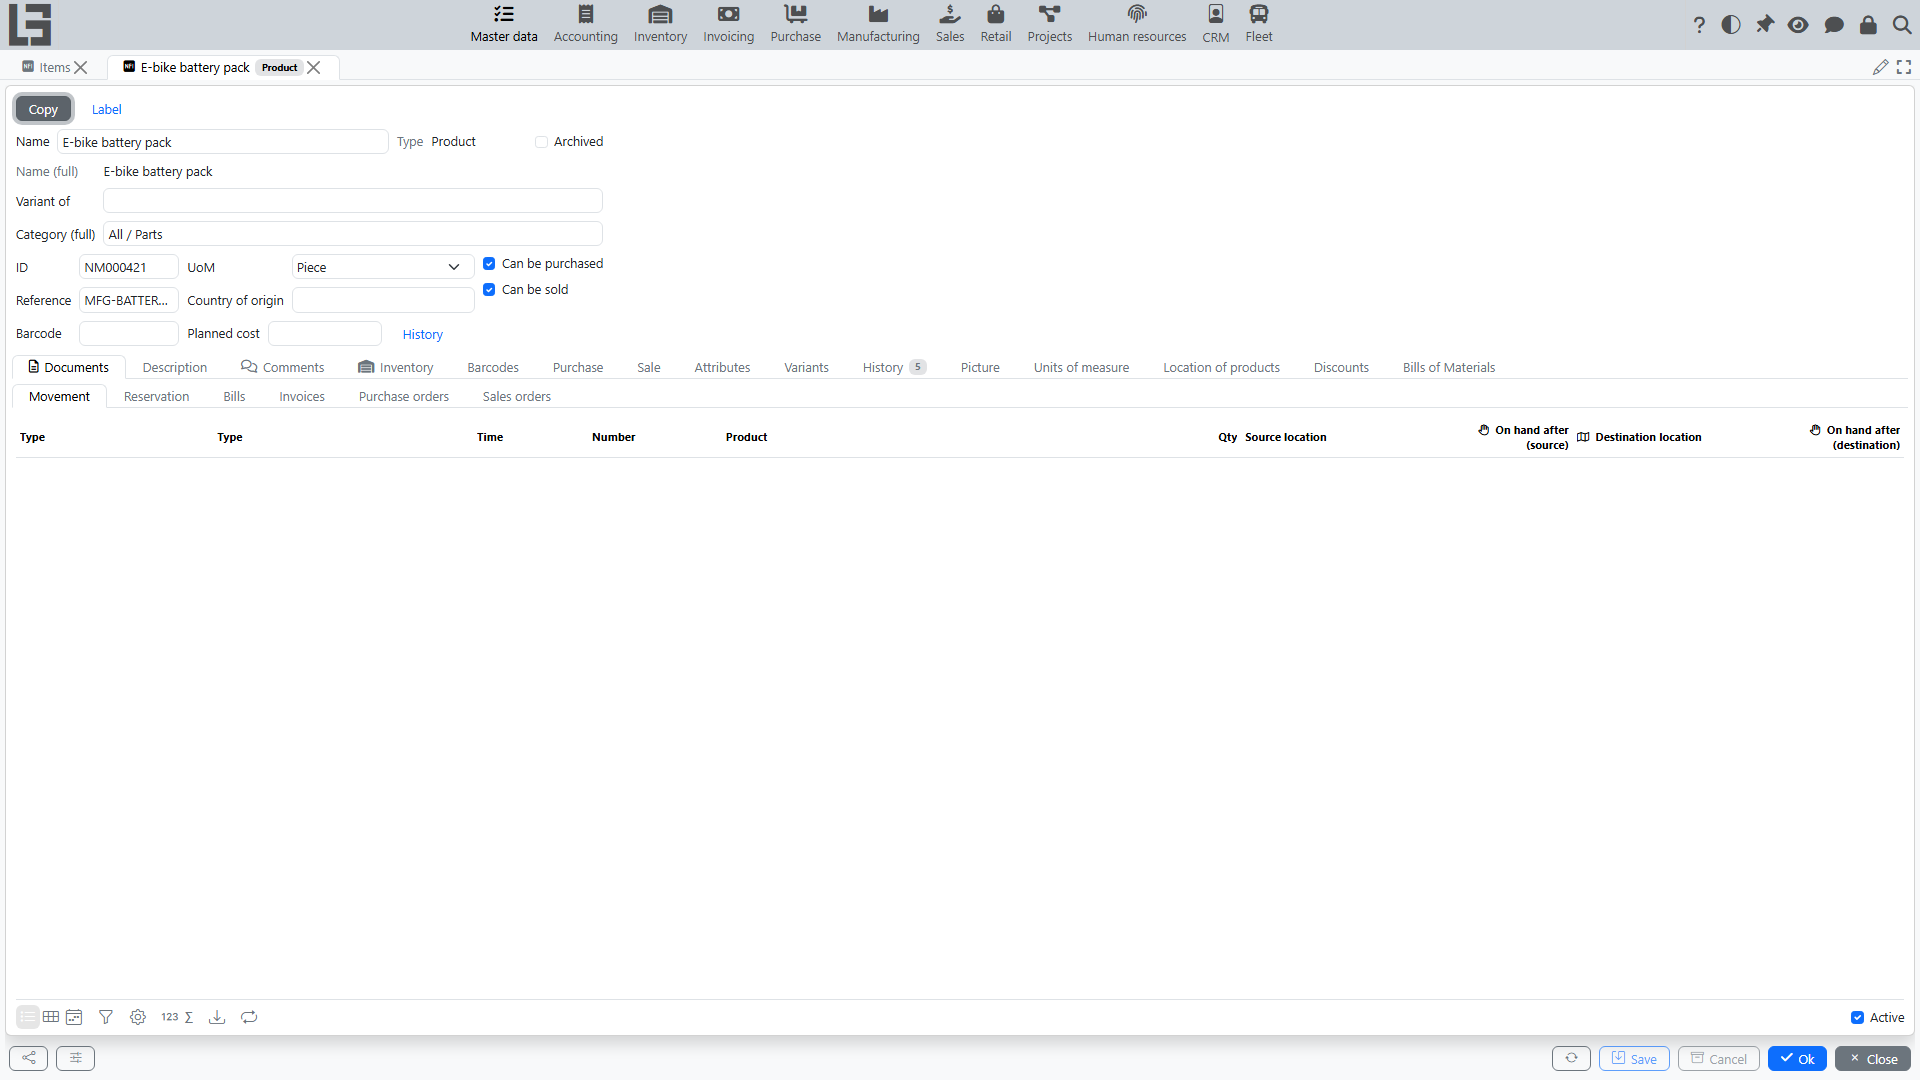Open the Accounting module
The image size is (1920, 1080).
pos(586,24)
